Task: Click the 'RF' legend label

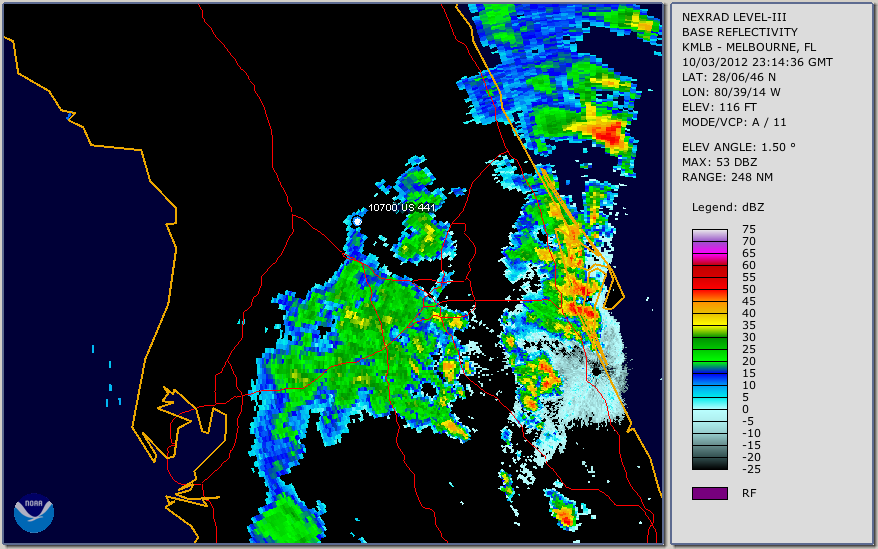Action: [749, 493]
